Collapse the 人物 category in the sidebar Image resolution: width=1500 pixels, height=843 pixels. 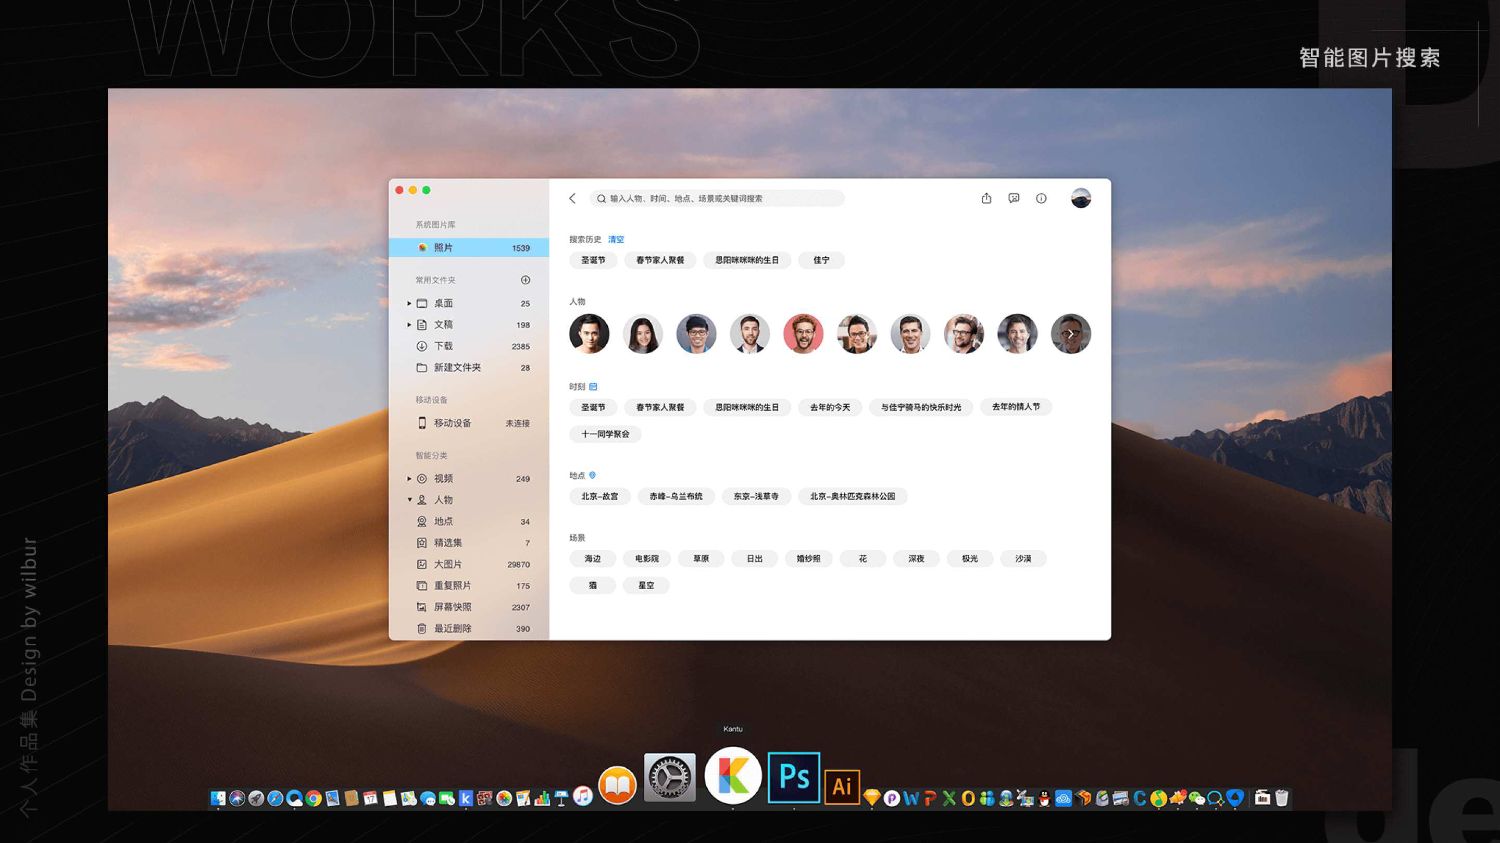point(409,500)
